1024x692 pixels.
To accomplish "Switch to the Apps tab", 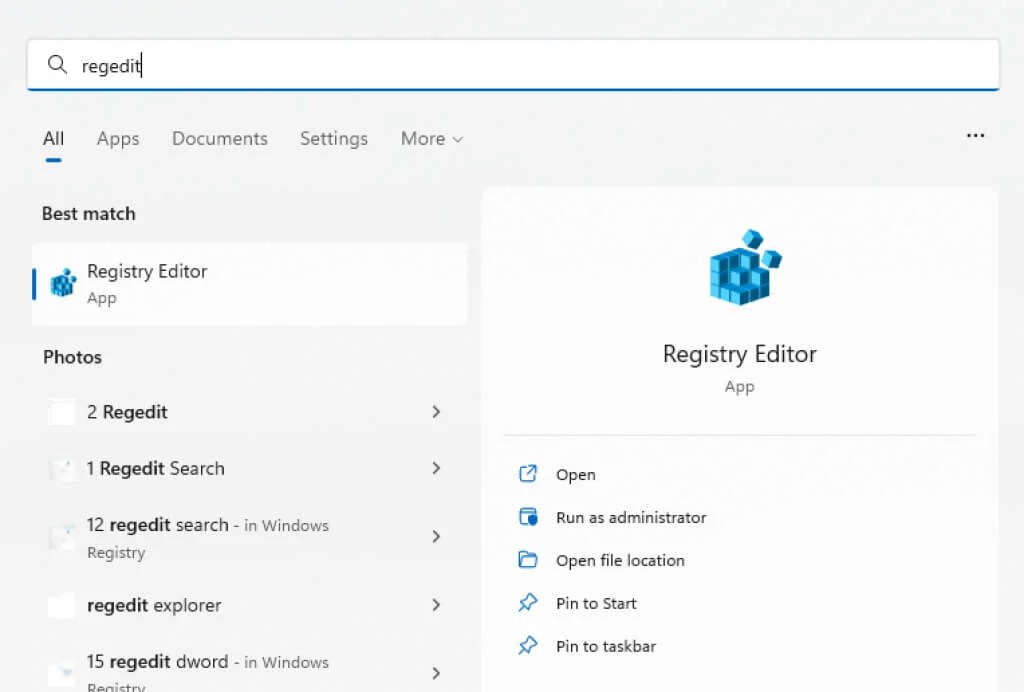I will coord(117,139).
